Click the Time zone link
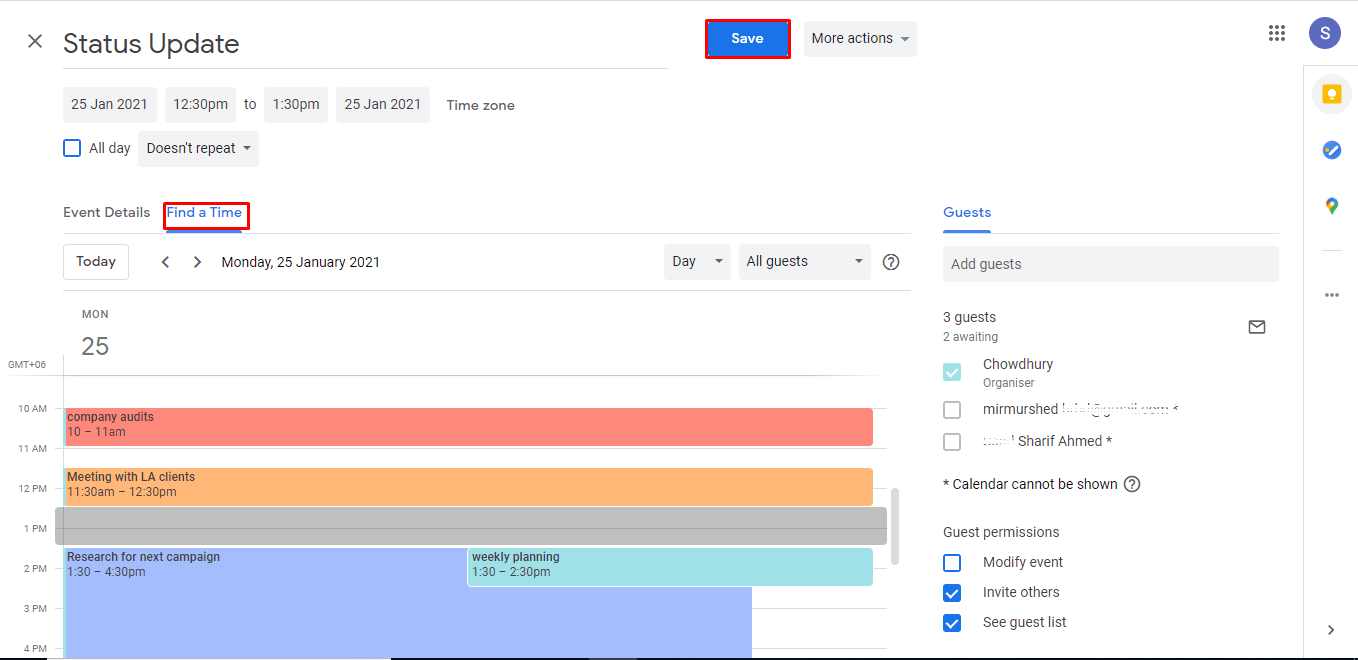The width and height of the screenshot is (1358, 660). (481, 105)
